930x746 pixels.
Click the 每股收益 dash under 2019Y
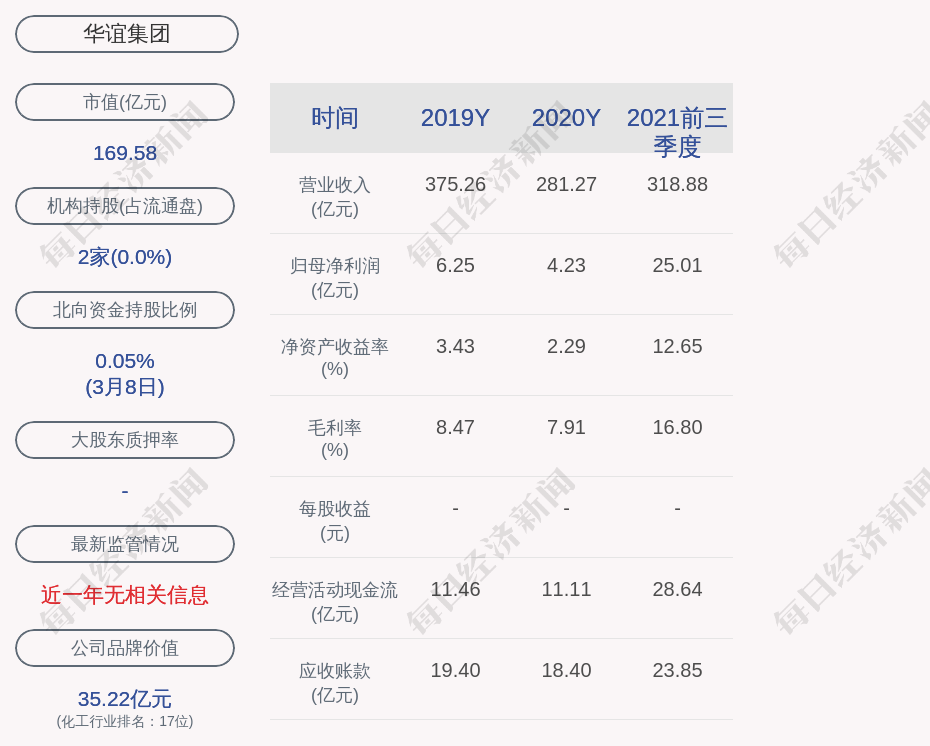coord(456,508)
